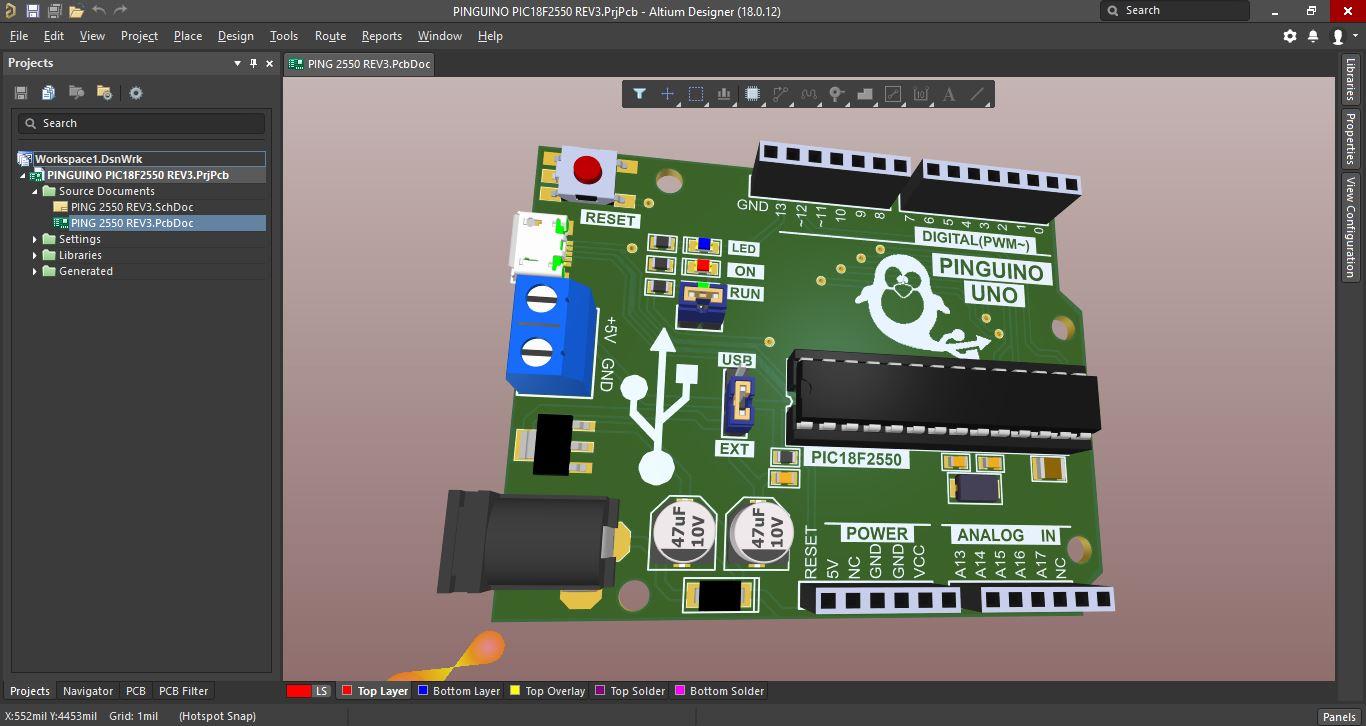The height and width of the screenshot is (726, 1366).
Task: Click the Place Keepout boxed-line tool icon
Action: 893,94
